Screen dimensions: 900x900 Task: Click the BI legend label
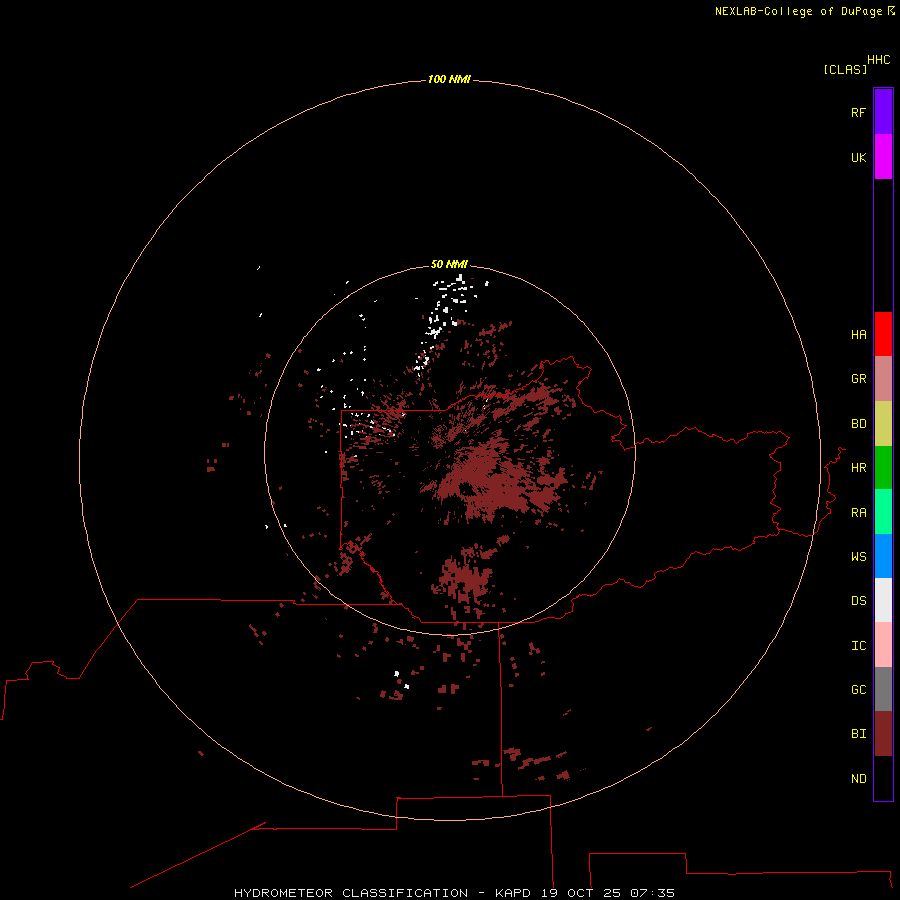click(x=858, y=734)
